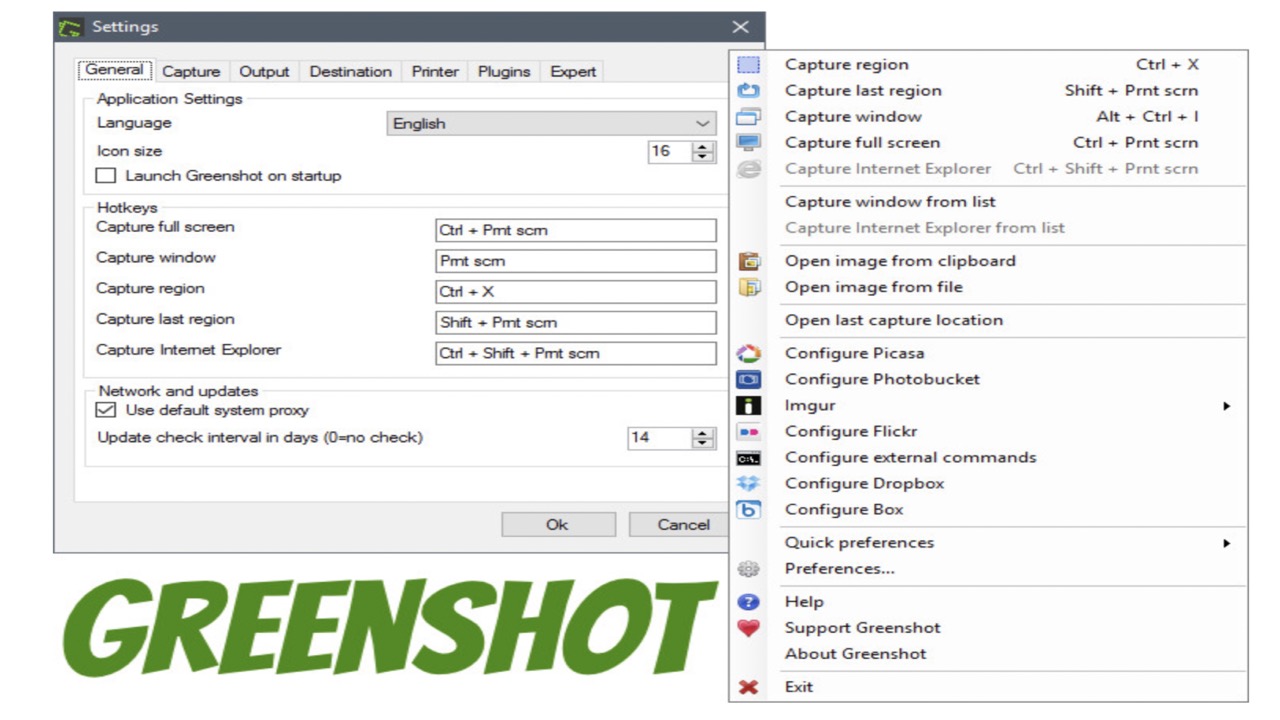
Task: Click the Capture Internet Explorer hotkey field
Action: [576, 353]
